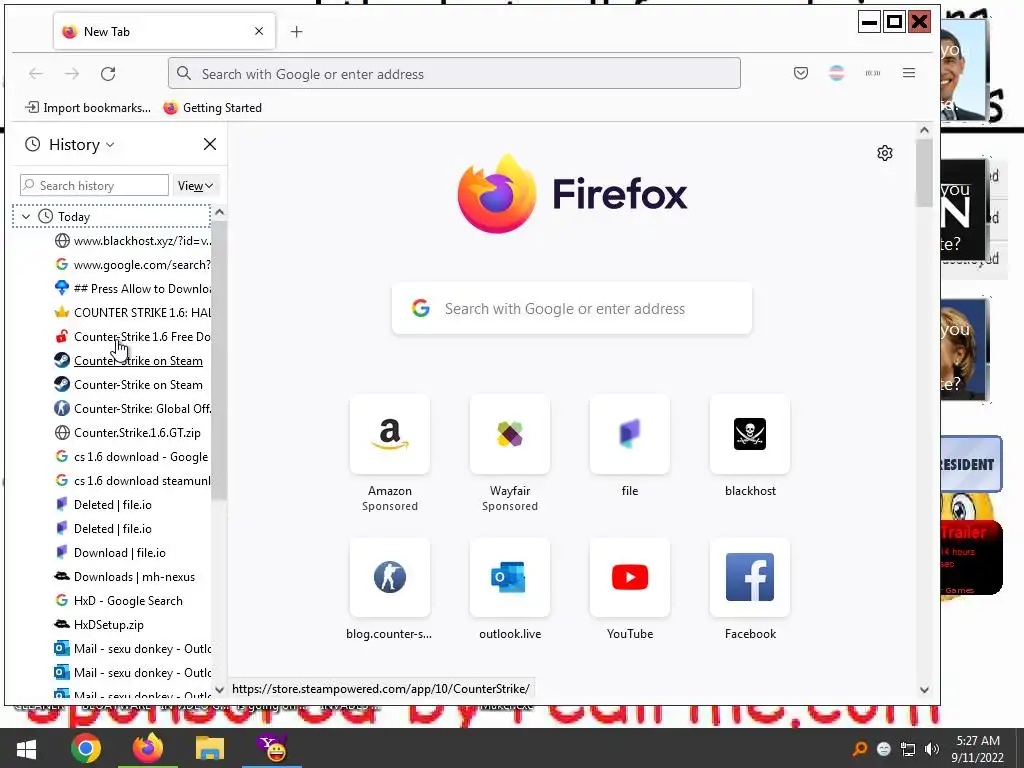Reload the current page
Image resolution: width=1024 pixels, height=768 pixels.
[108, 74]
